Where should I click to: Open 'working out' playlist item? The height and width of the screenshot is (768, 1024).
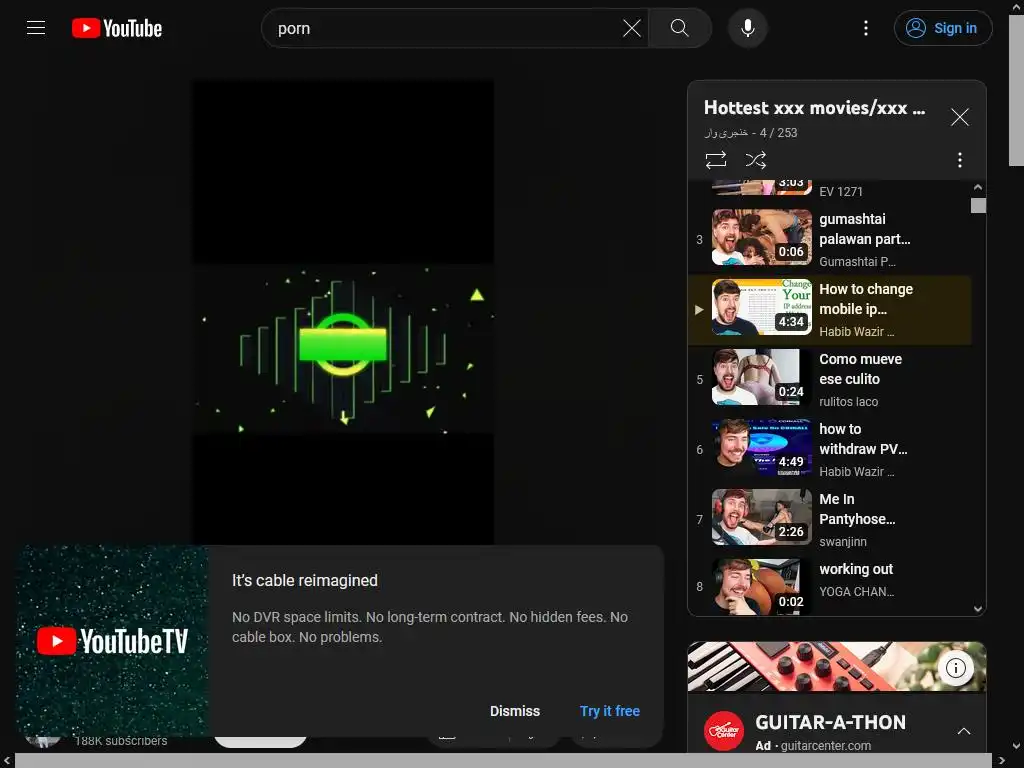point(829,584)
